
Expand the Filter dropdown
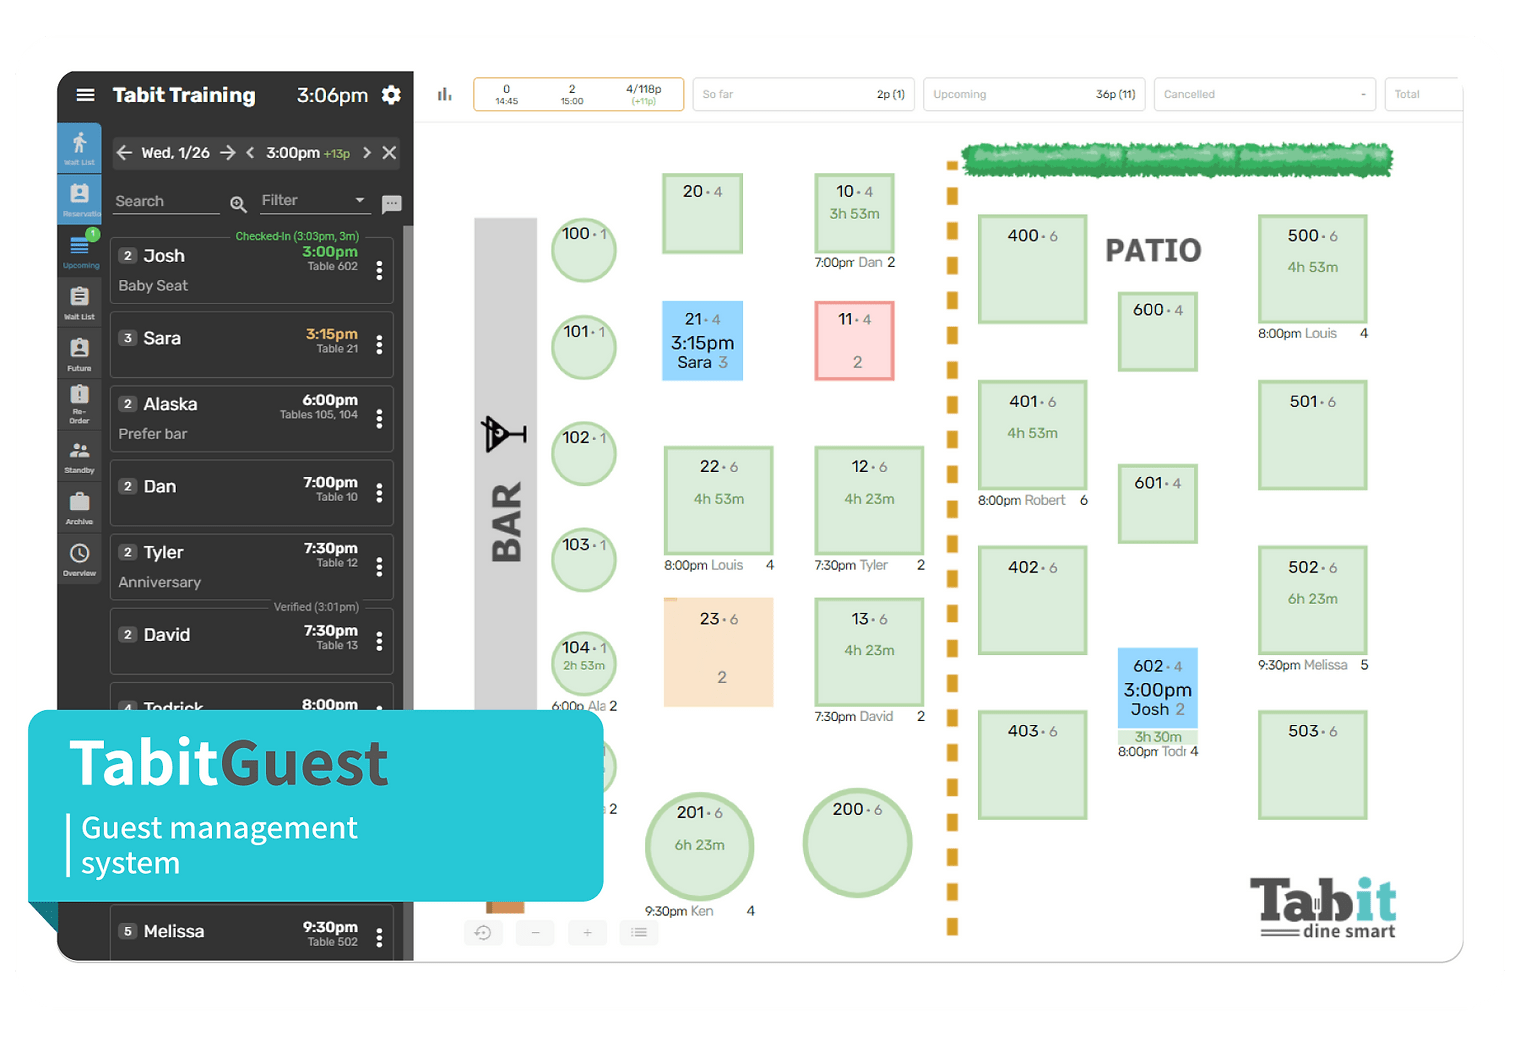[314, 201]
